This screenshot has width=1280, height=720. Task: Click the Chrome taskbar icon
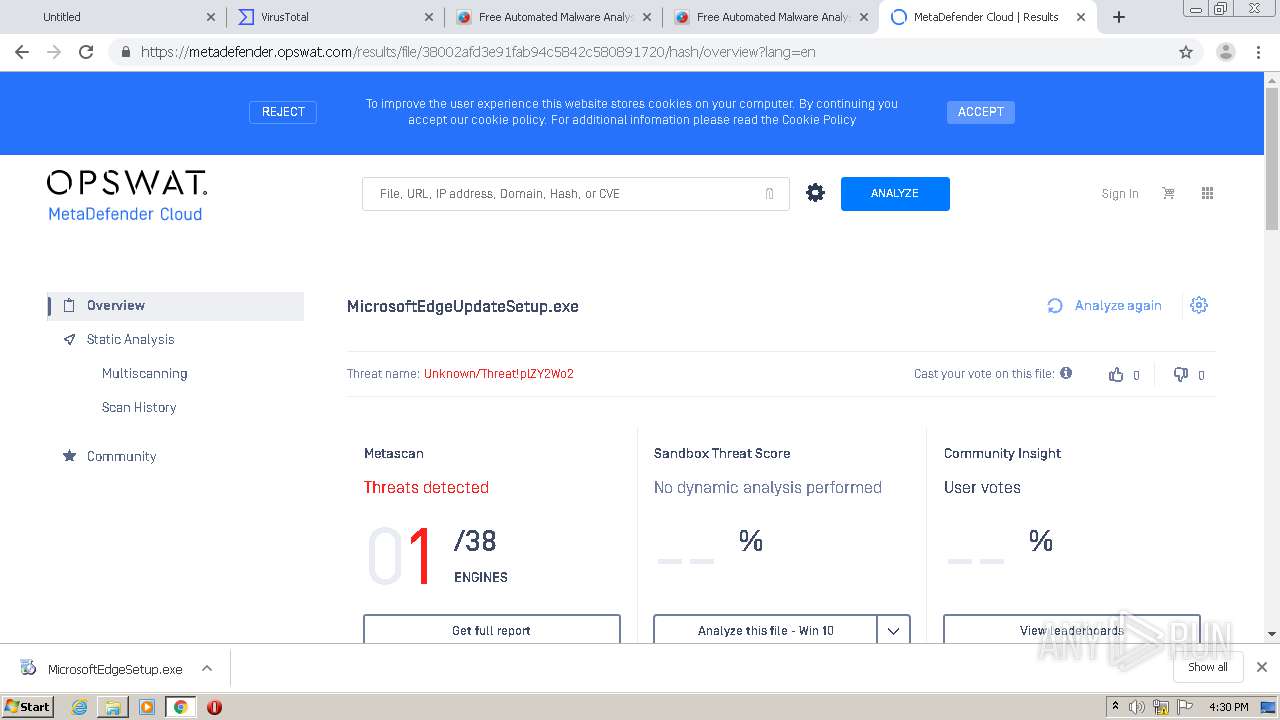coord(180,707)
